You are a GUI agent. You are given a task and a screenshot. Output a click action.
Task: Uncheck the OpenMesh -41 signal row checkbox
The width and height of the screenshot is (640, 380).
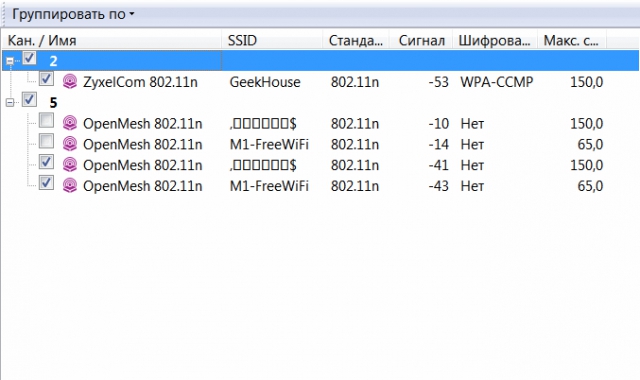click(46, 162)
